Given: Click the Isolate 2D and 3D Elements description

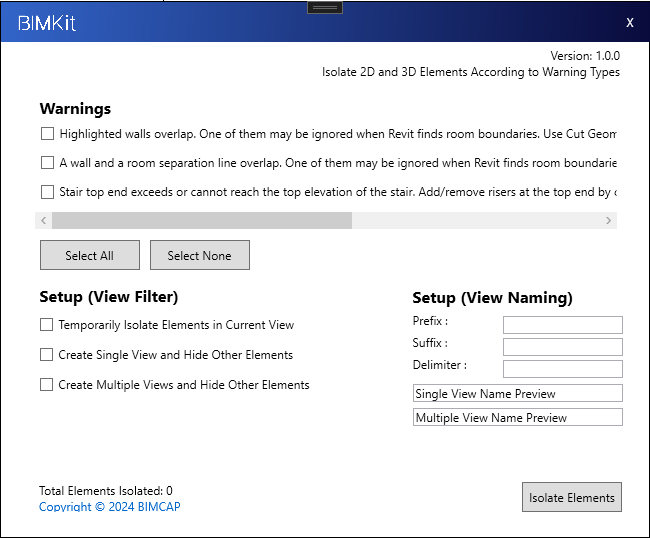Looking at the screenshot, I should click(471, 72).
